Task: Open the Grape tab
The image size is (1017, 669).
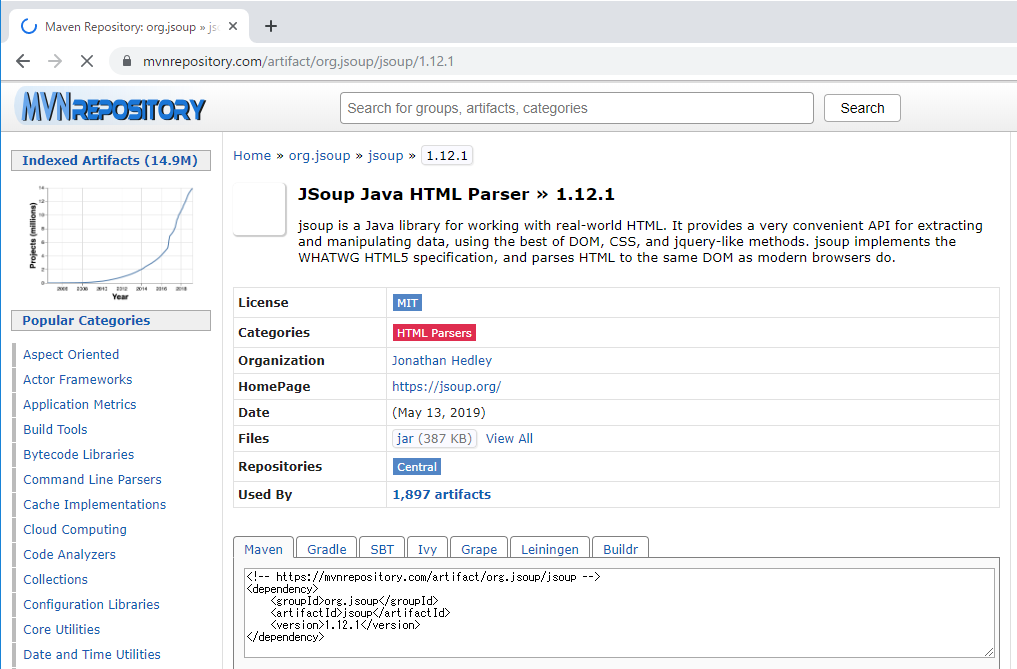Action: point(479,549)
